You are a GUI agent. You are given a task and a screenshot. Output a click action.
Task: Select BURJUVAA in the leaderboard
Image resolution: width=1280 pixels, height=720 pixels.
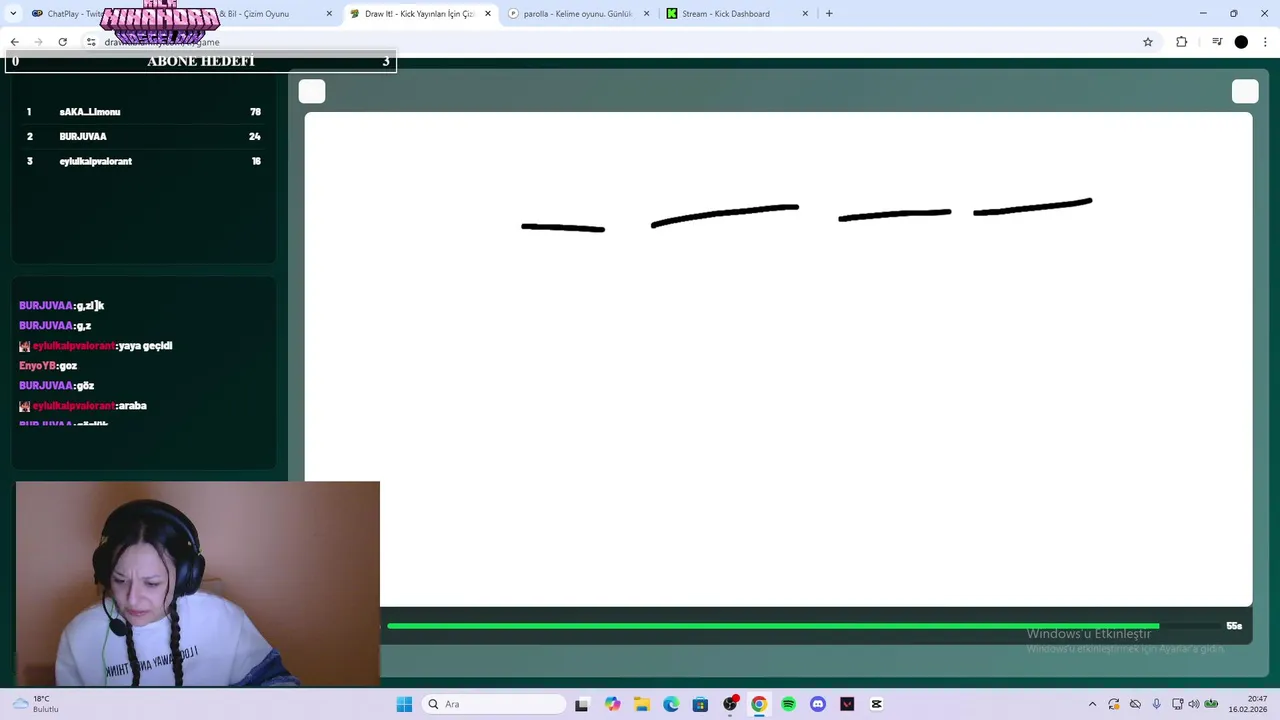(143, 137)
